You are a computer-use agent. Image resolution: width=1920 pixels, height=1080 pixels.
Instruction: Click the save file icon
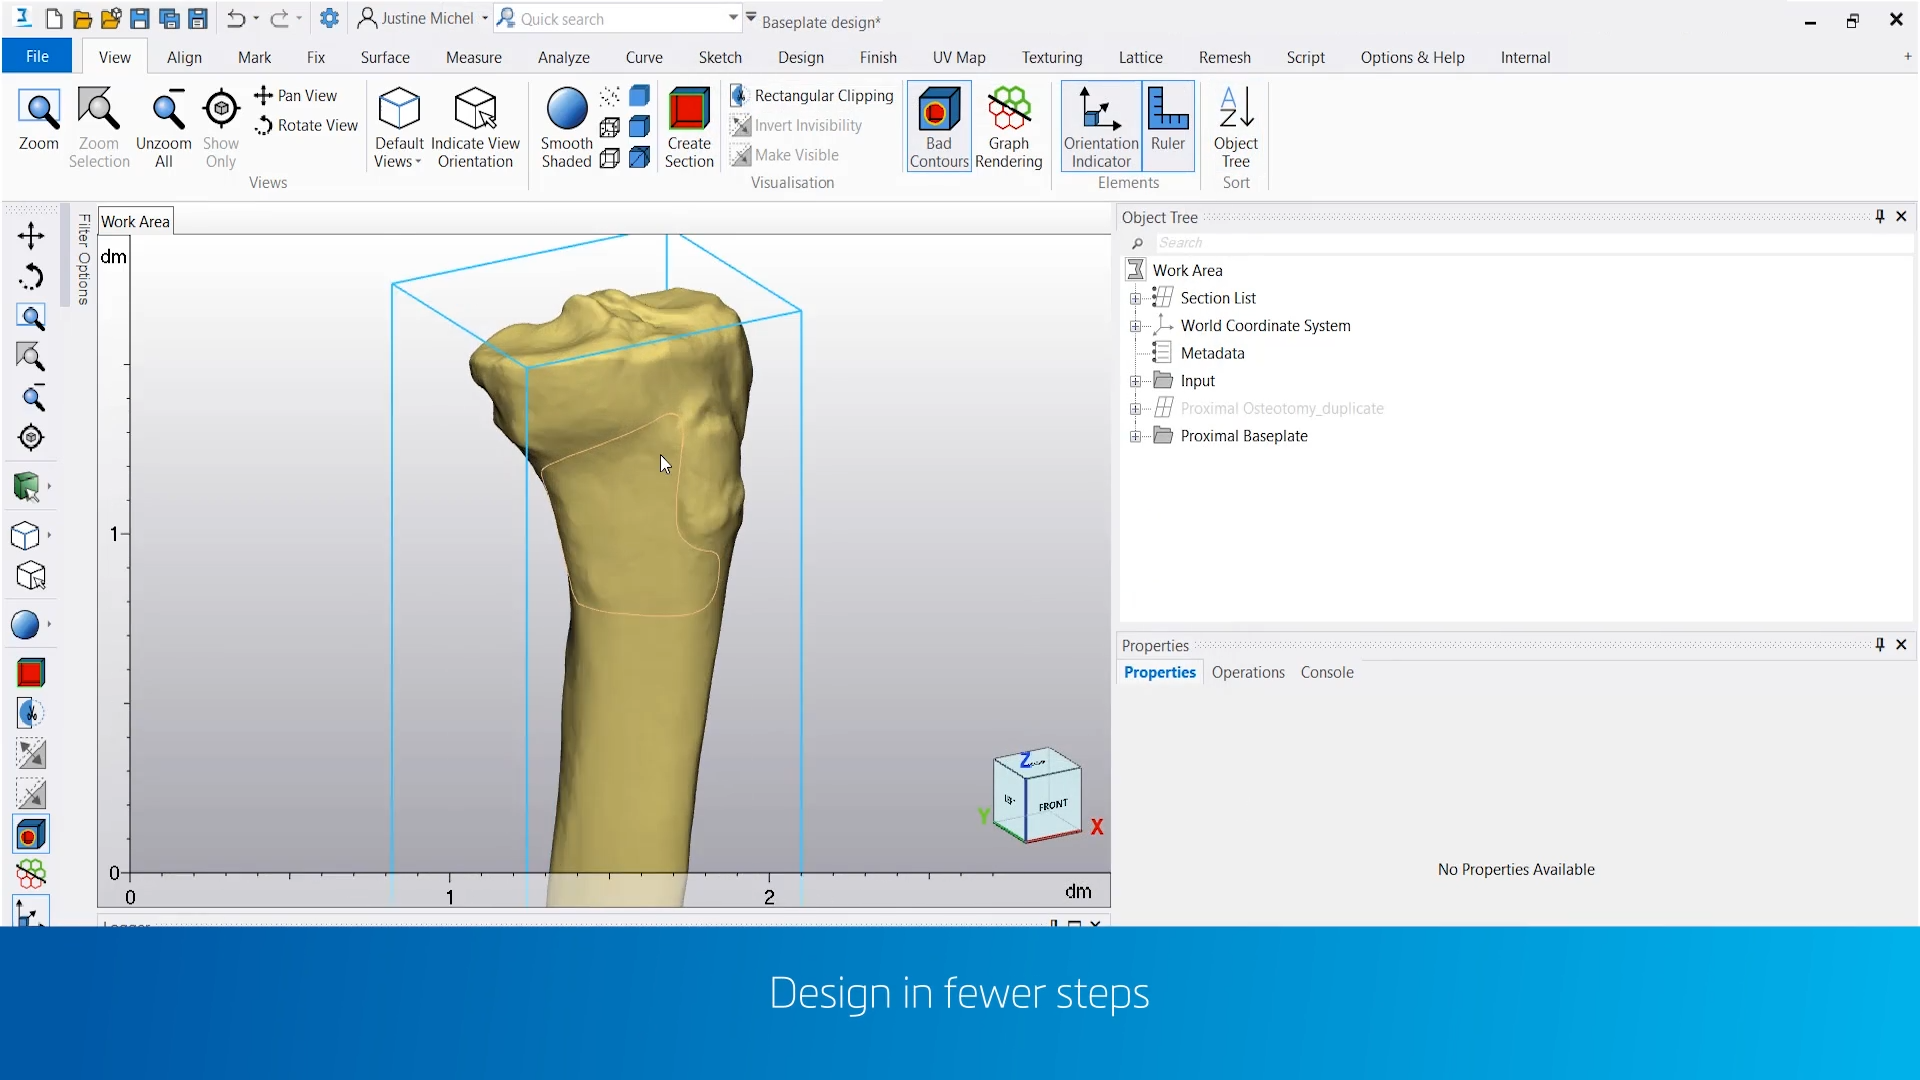point(140,19)
